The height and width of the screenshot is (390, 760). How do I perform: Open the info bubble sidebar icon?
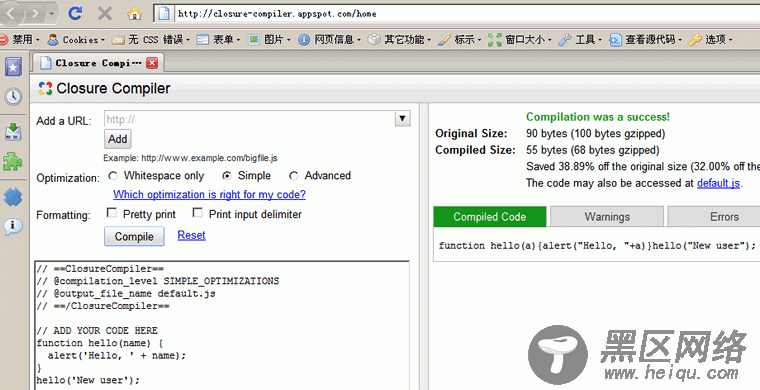click(13, 226)
